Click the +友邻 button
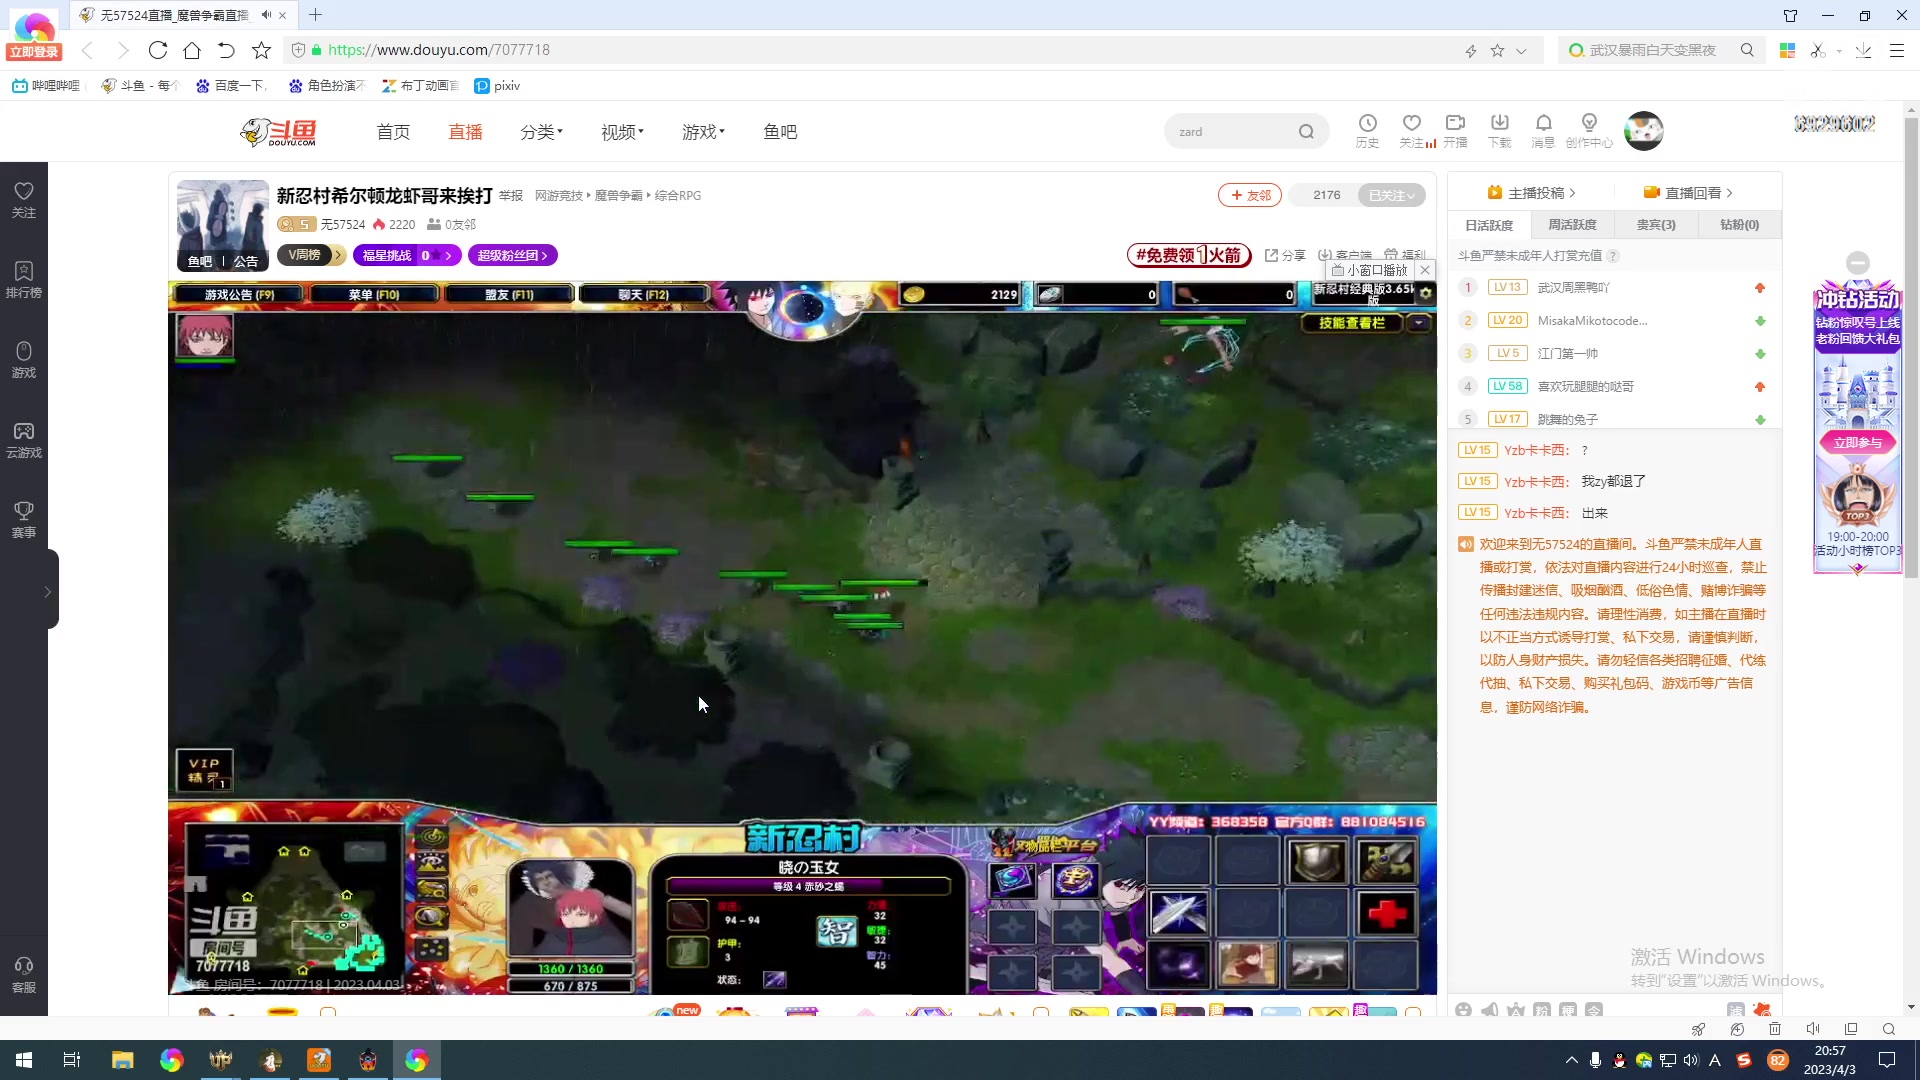 coord(1250,195)
